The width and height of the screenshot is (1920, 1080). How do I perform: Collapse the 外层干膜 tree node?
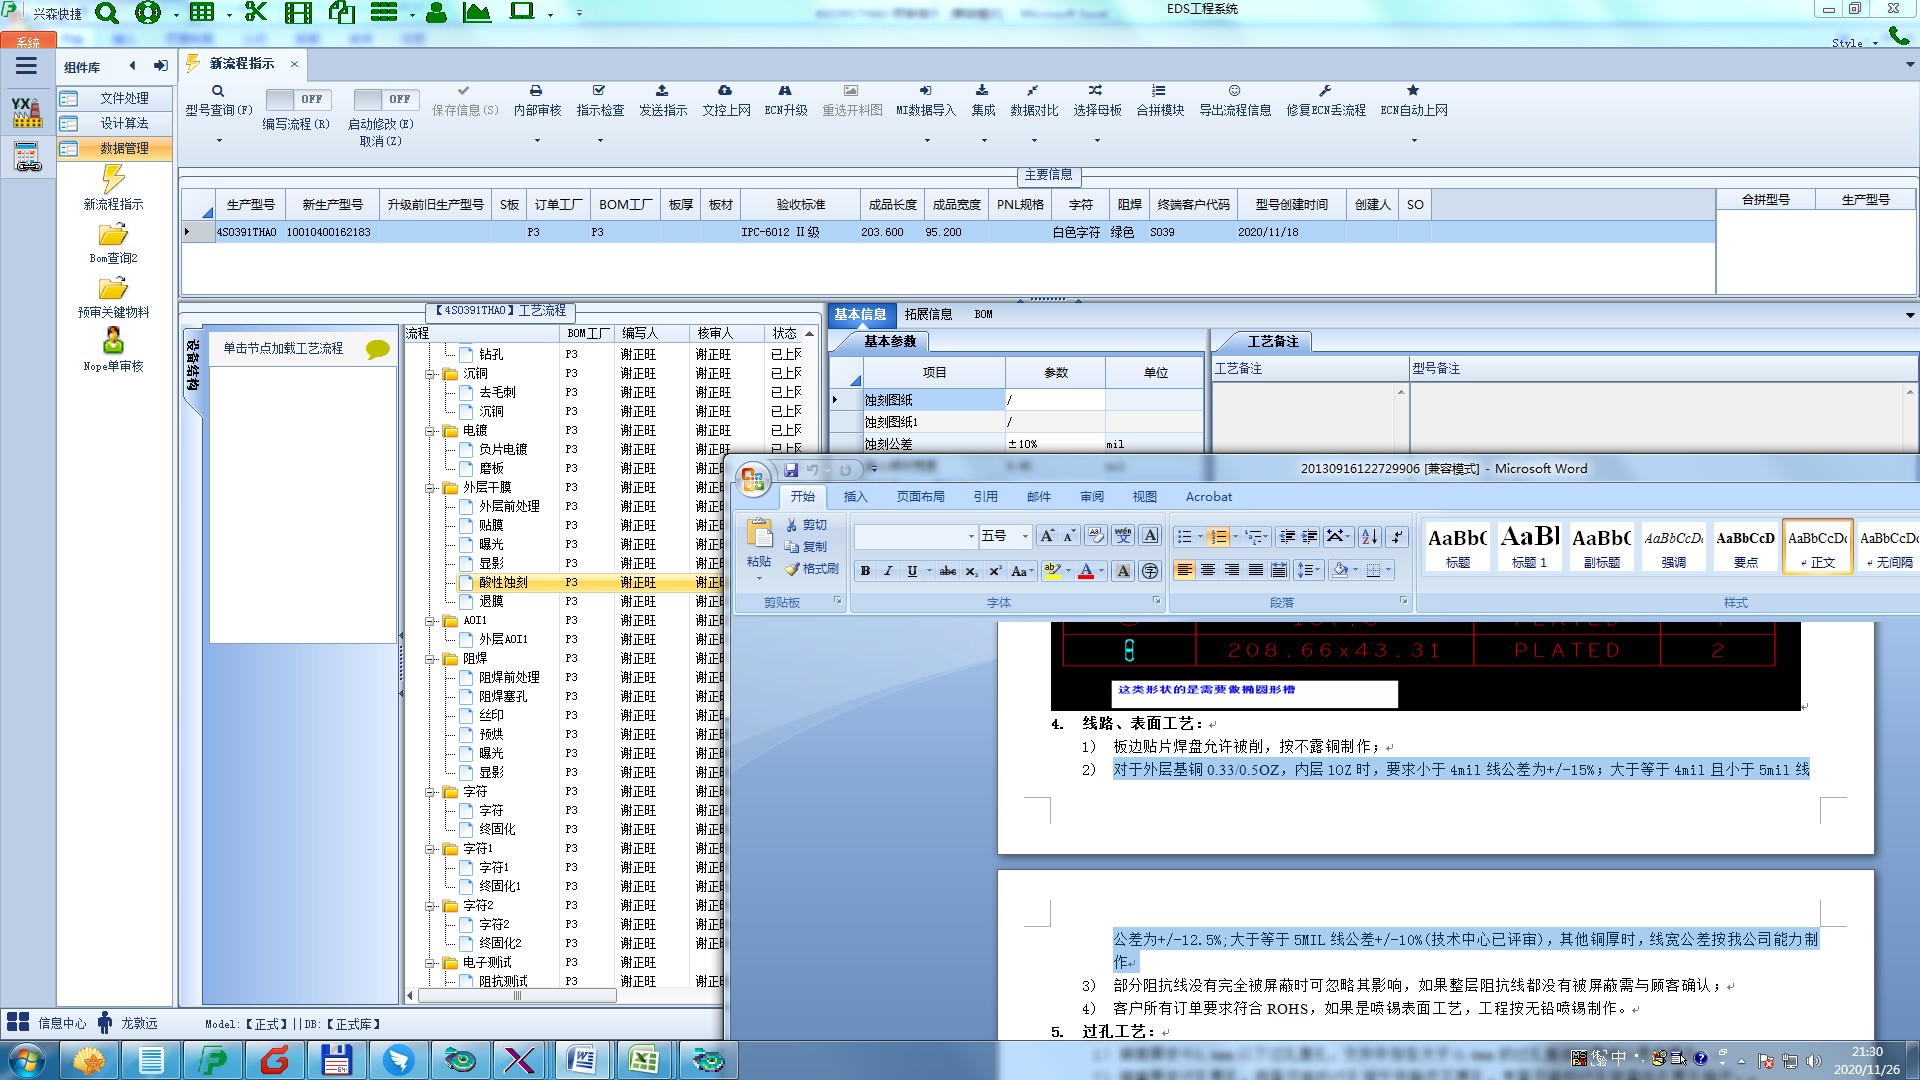[430, 488]
